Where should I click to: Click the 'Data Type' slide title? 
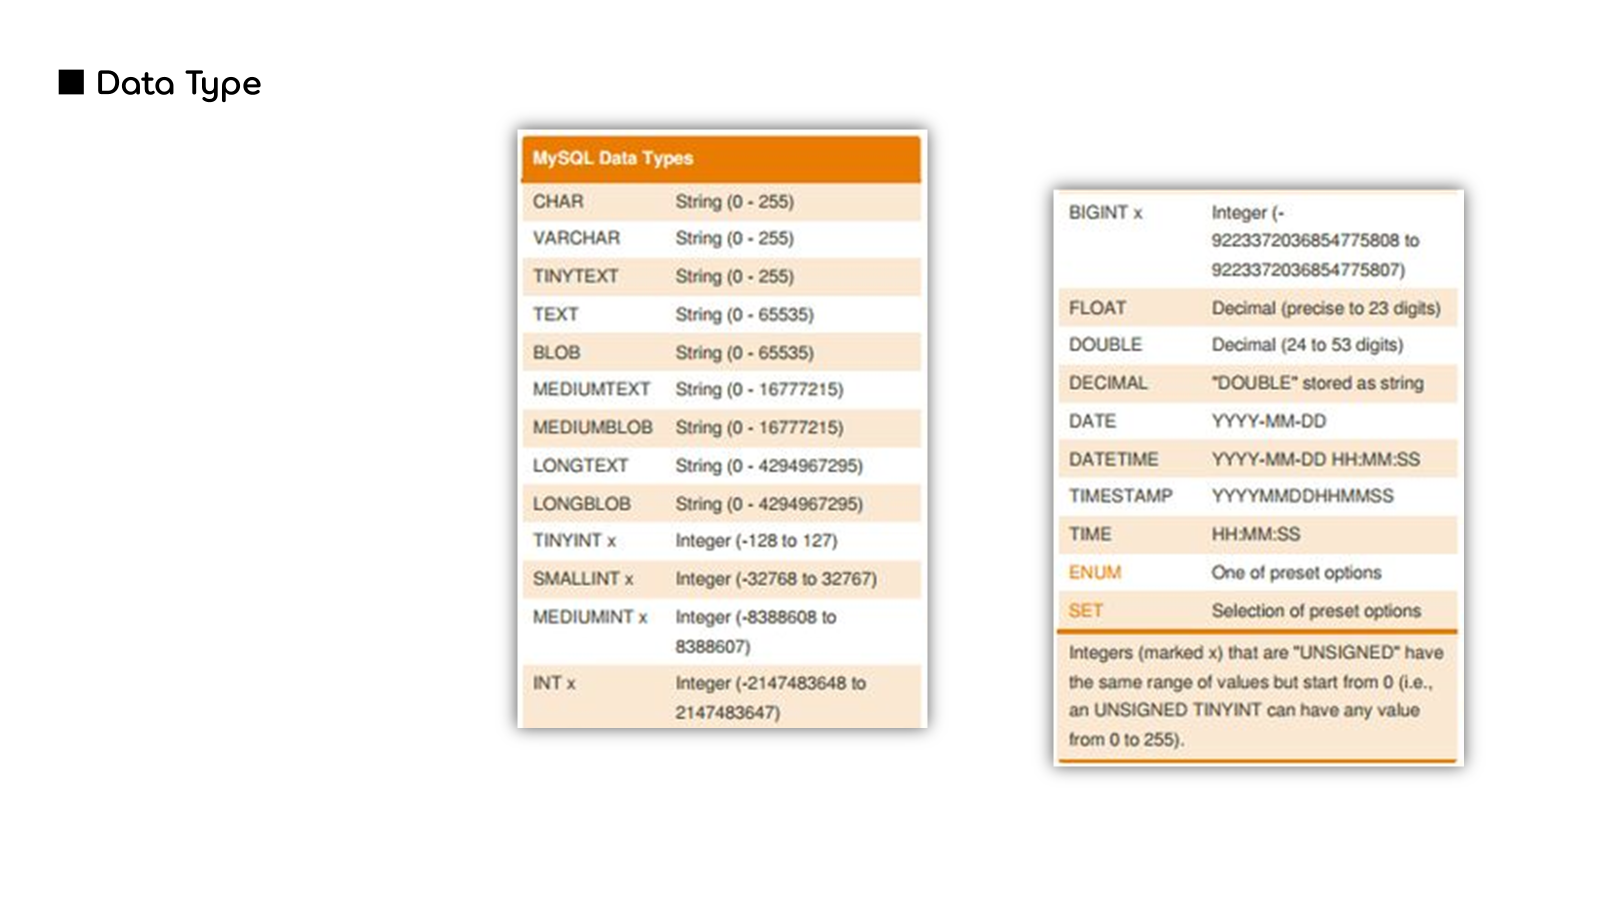(x=178, y=84)
